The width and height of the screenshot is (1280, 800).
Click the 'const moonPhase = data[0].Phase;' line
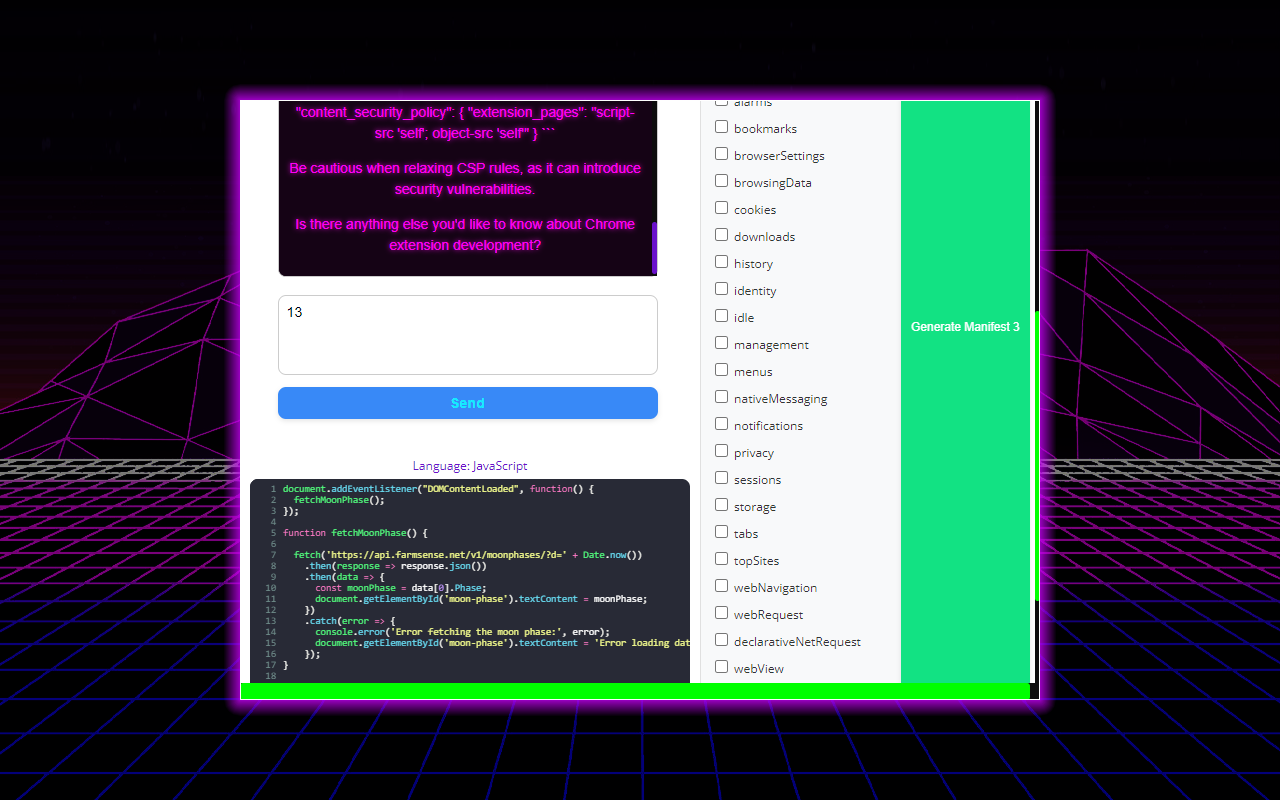401,588
